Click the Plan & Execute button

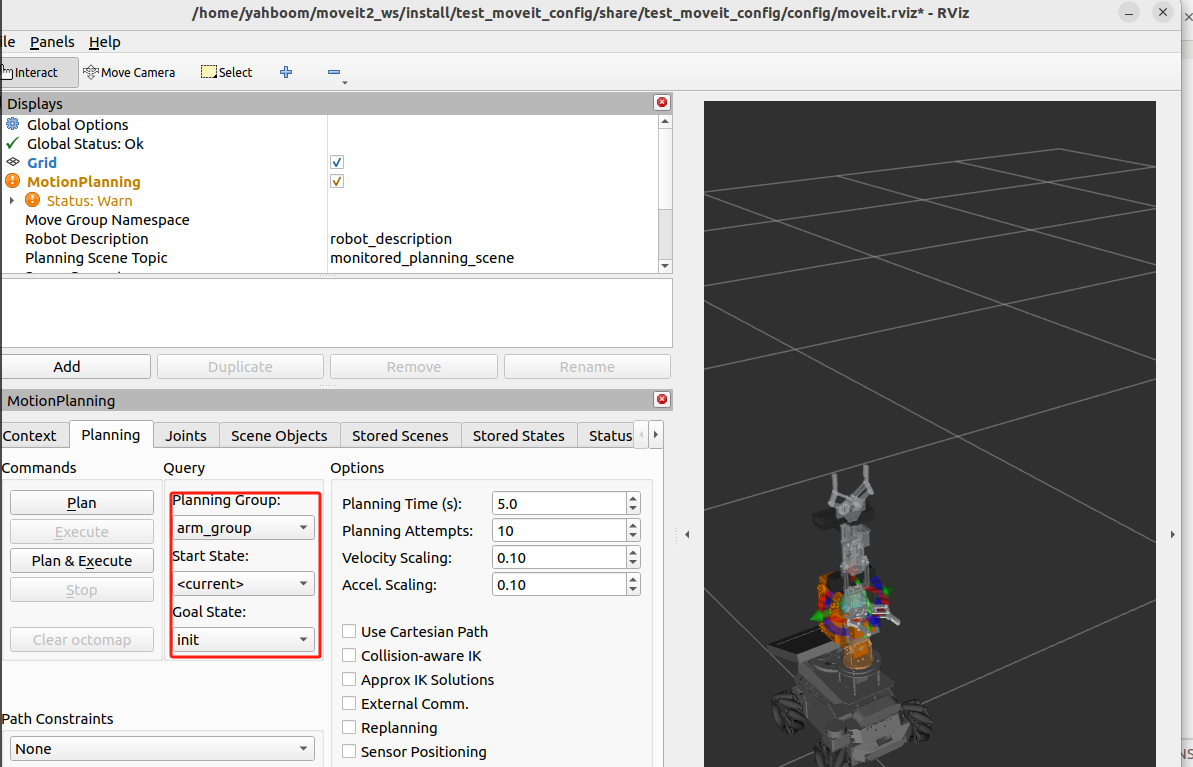click(81, 561)
